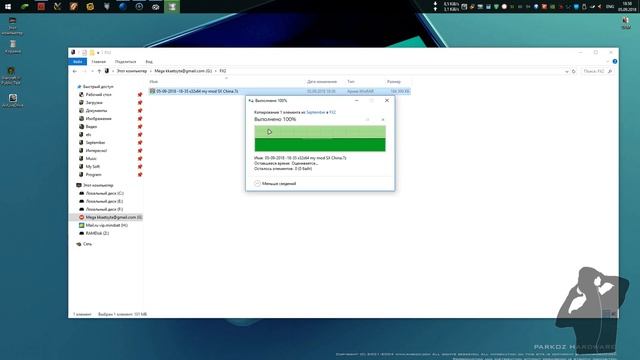Click the Network icon in navigation pane
Viewport: 640px width, 360px height.
79,244
